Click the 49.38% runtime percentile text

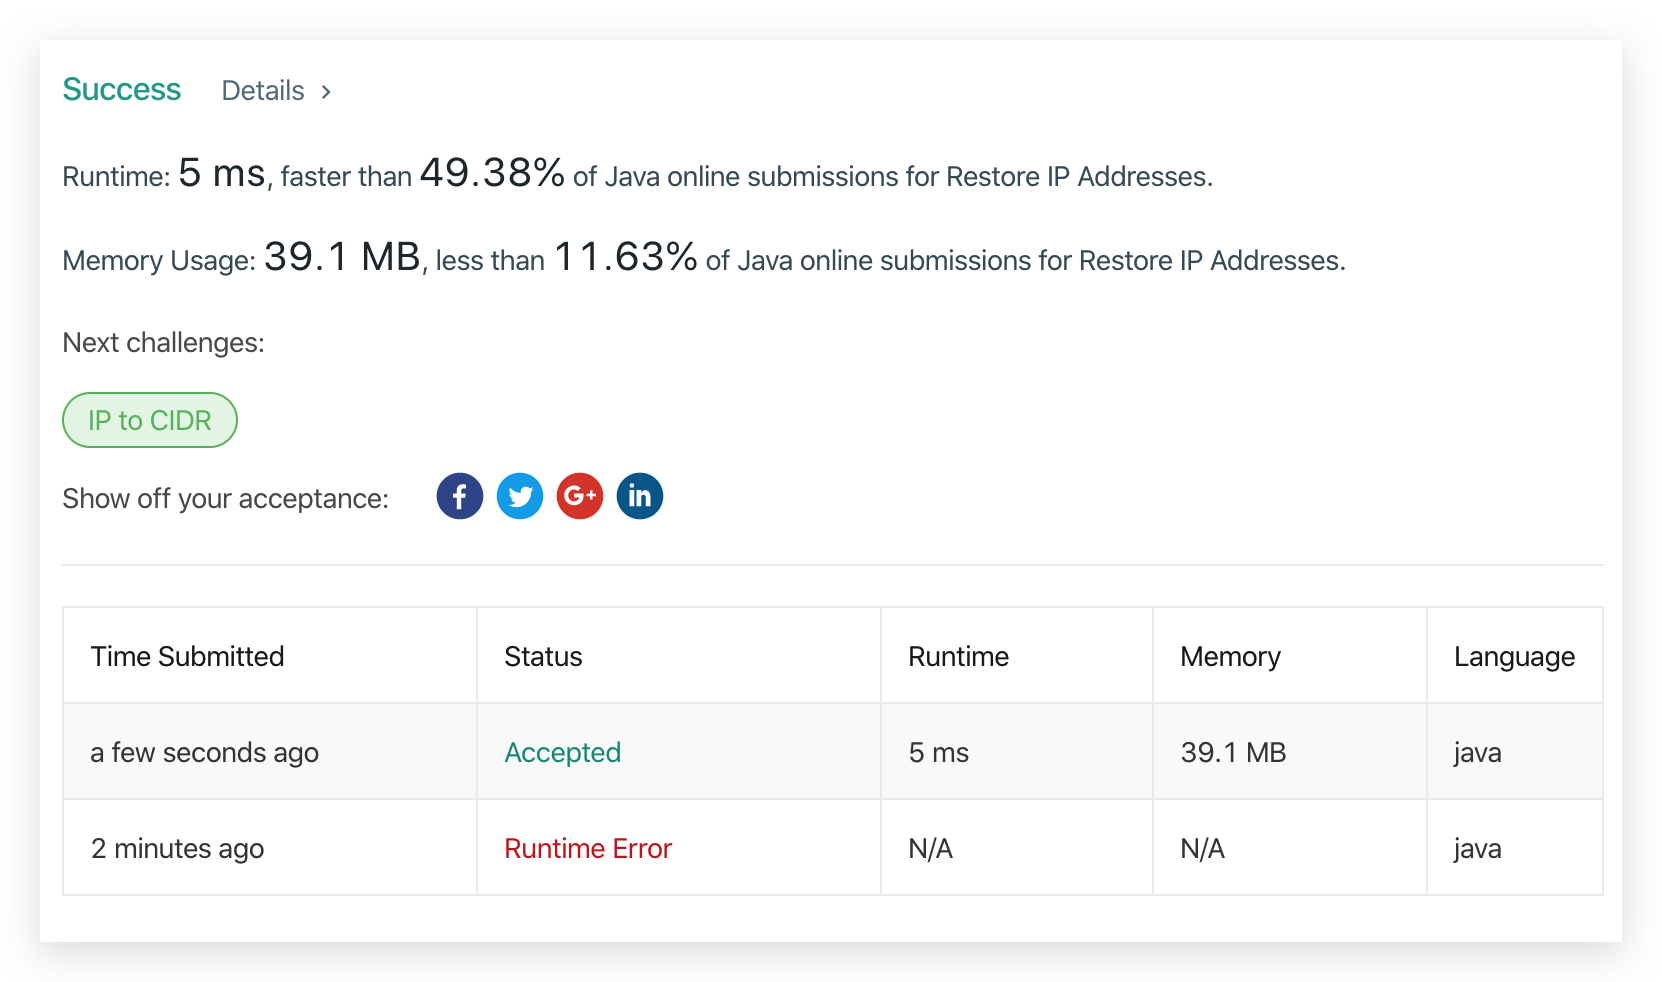click(492, 173)
